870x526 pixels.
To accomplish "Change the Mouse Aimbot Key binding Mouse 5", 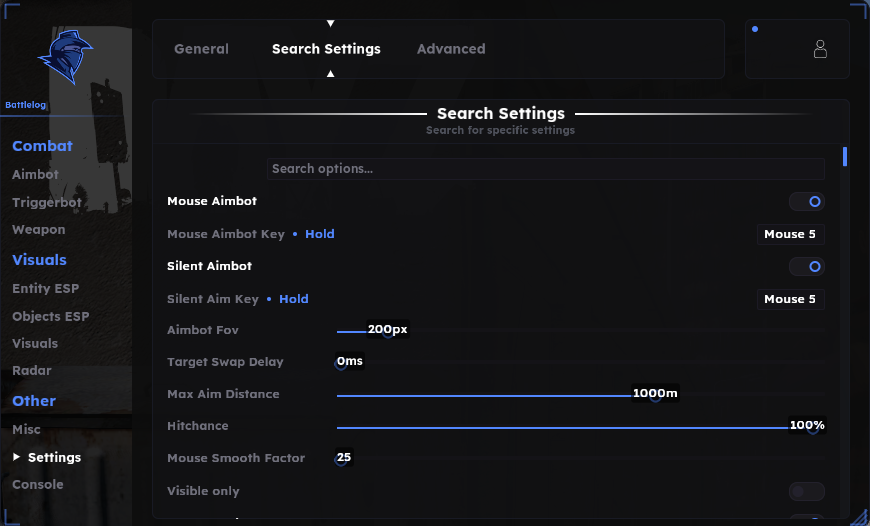I will [790, 234].
